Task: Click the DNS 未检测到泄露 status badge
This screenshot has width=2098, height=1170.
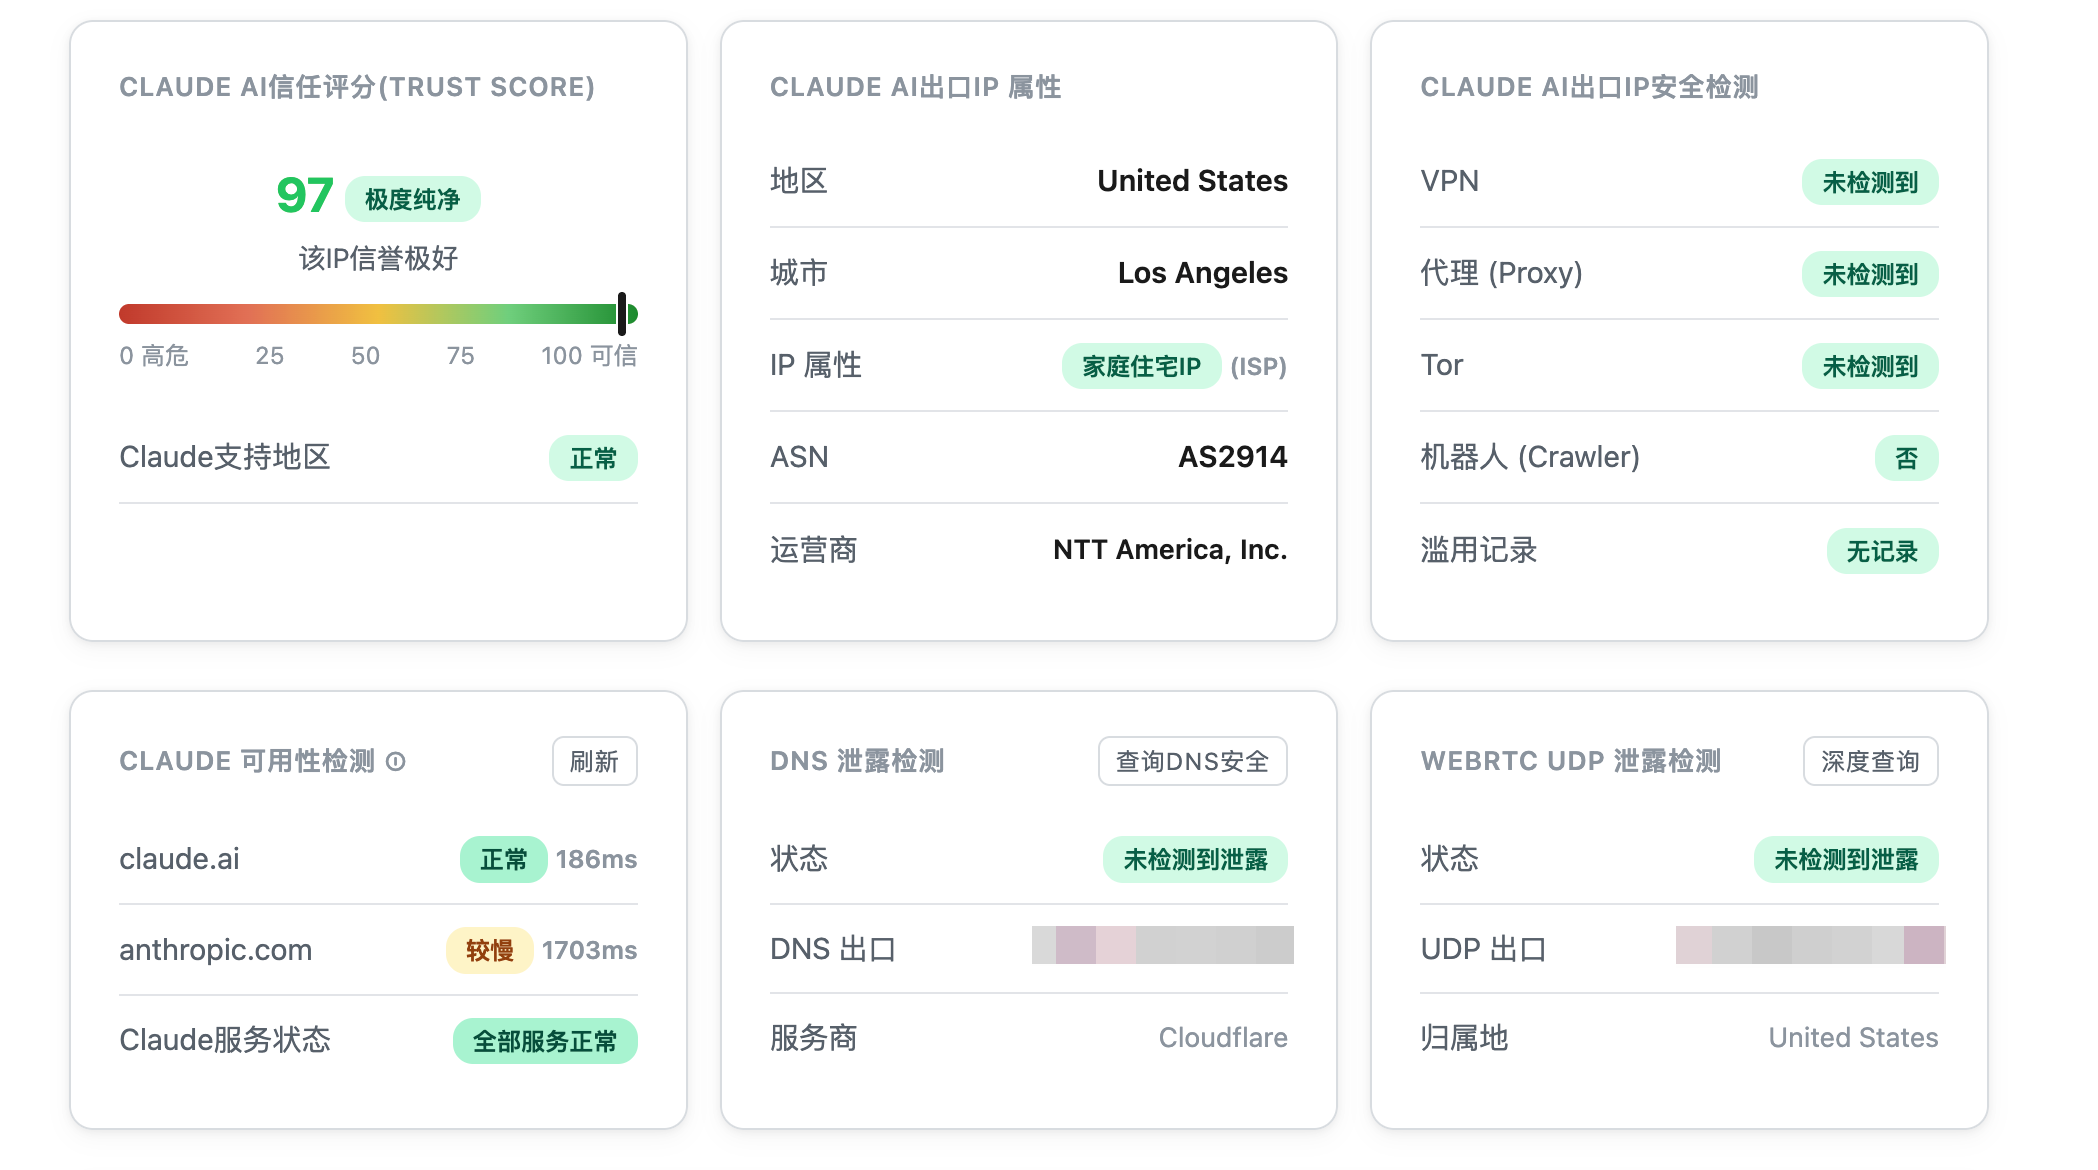Action: (1195, 859)
